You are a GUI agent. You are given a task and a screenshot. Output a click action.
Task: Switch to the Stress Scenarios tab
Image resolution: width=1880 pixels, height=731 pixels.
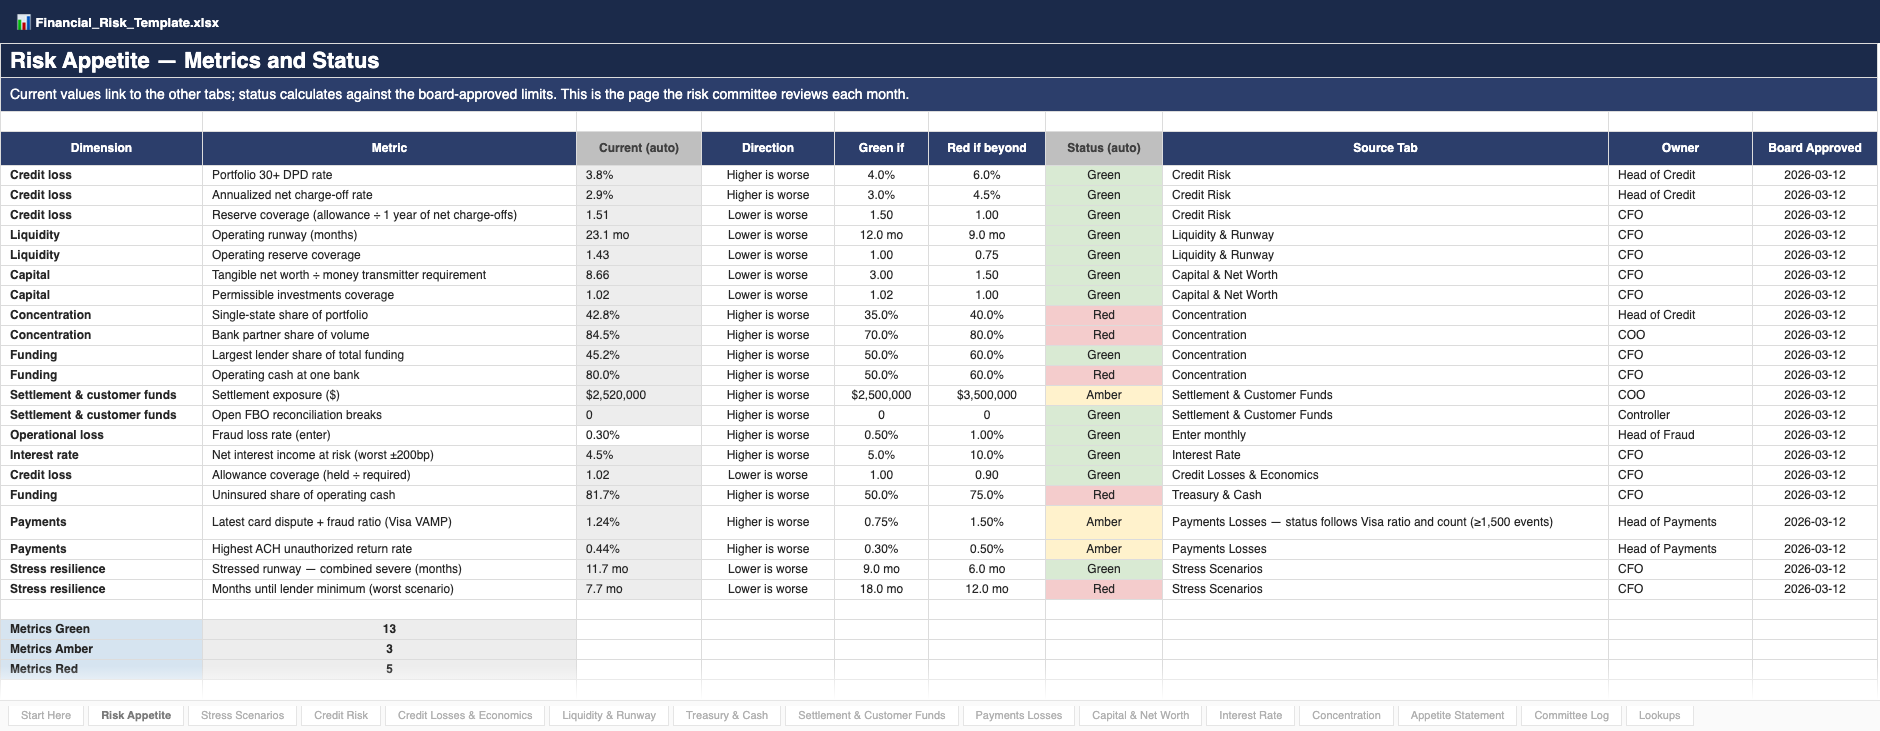242,715
